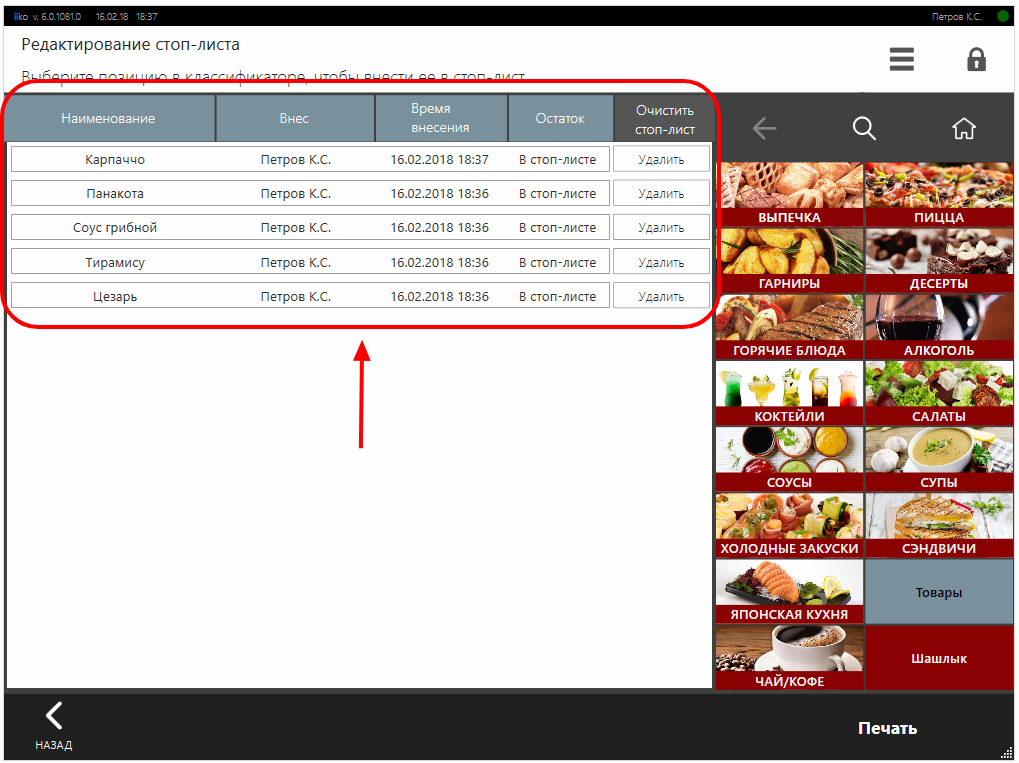Screen dimensions: 1019x763
Task: Open the ПИЦЦА category
Action: tap(939, 194)
